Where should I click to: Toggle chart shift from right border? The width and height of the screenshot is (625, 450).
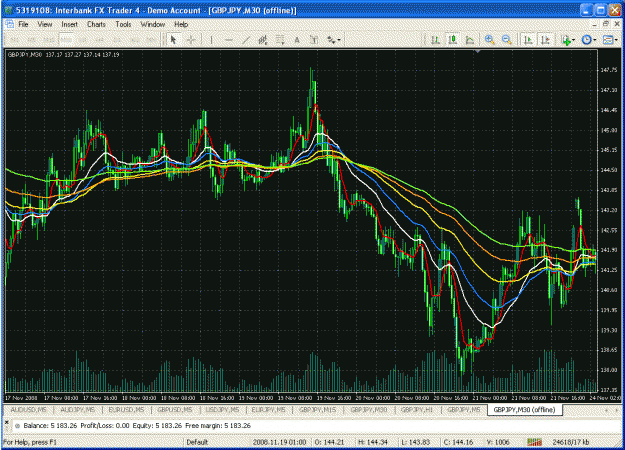(546, 39)
